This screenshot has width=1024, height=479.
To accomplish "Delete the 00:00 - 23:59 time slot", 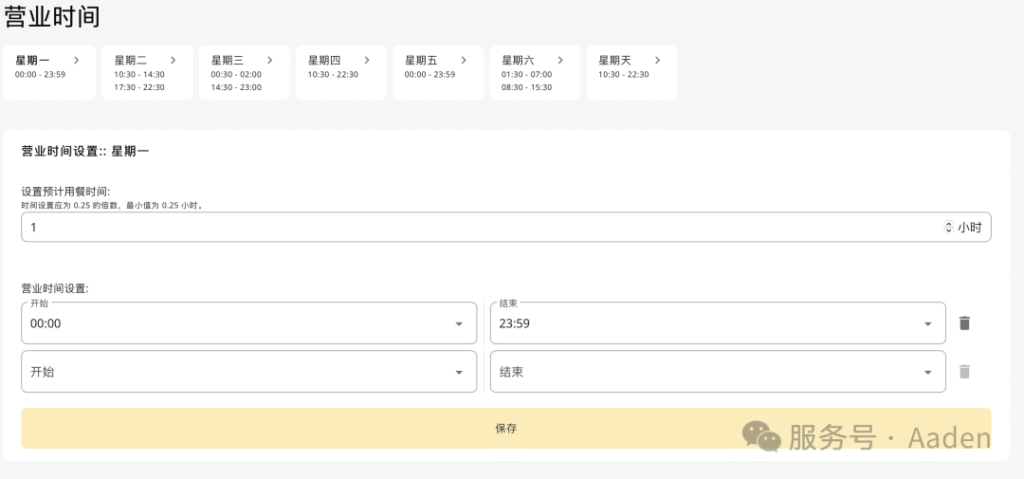I will 964,323.
